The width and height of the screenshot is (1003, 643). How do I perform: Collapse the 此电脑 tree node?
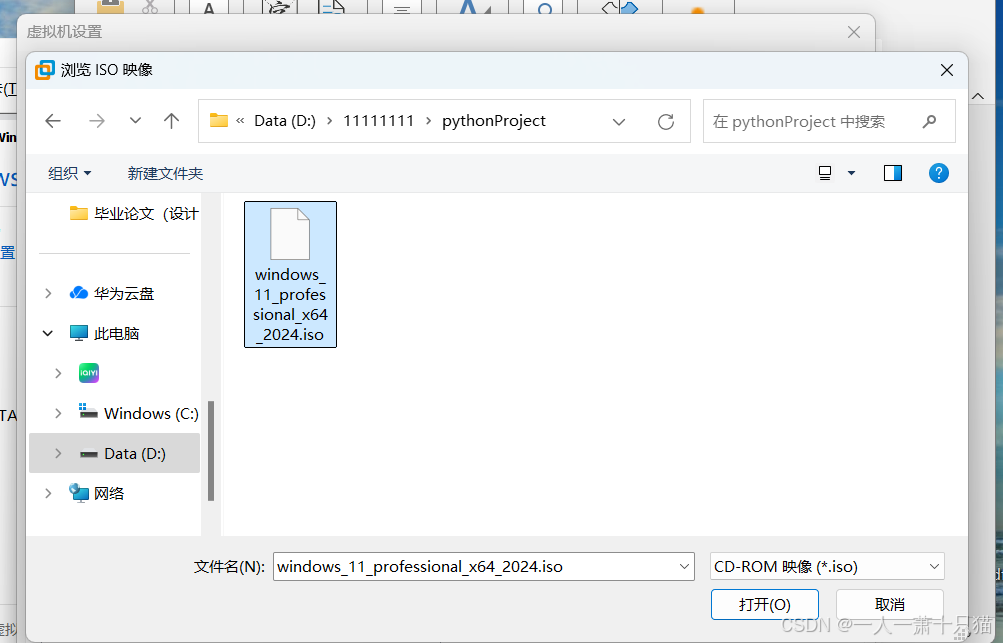[47, 333]
